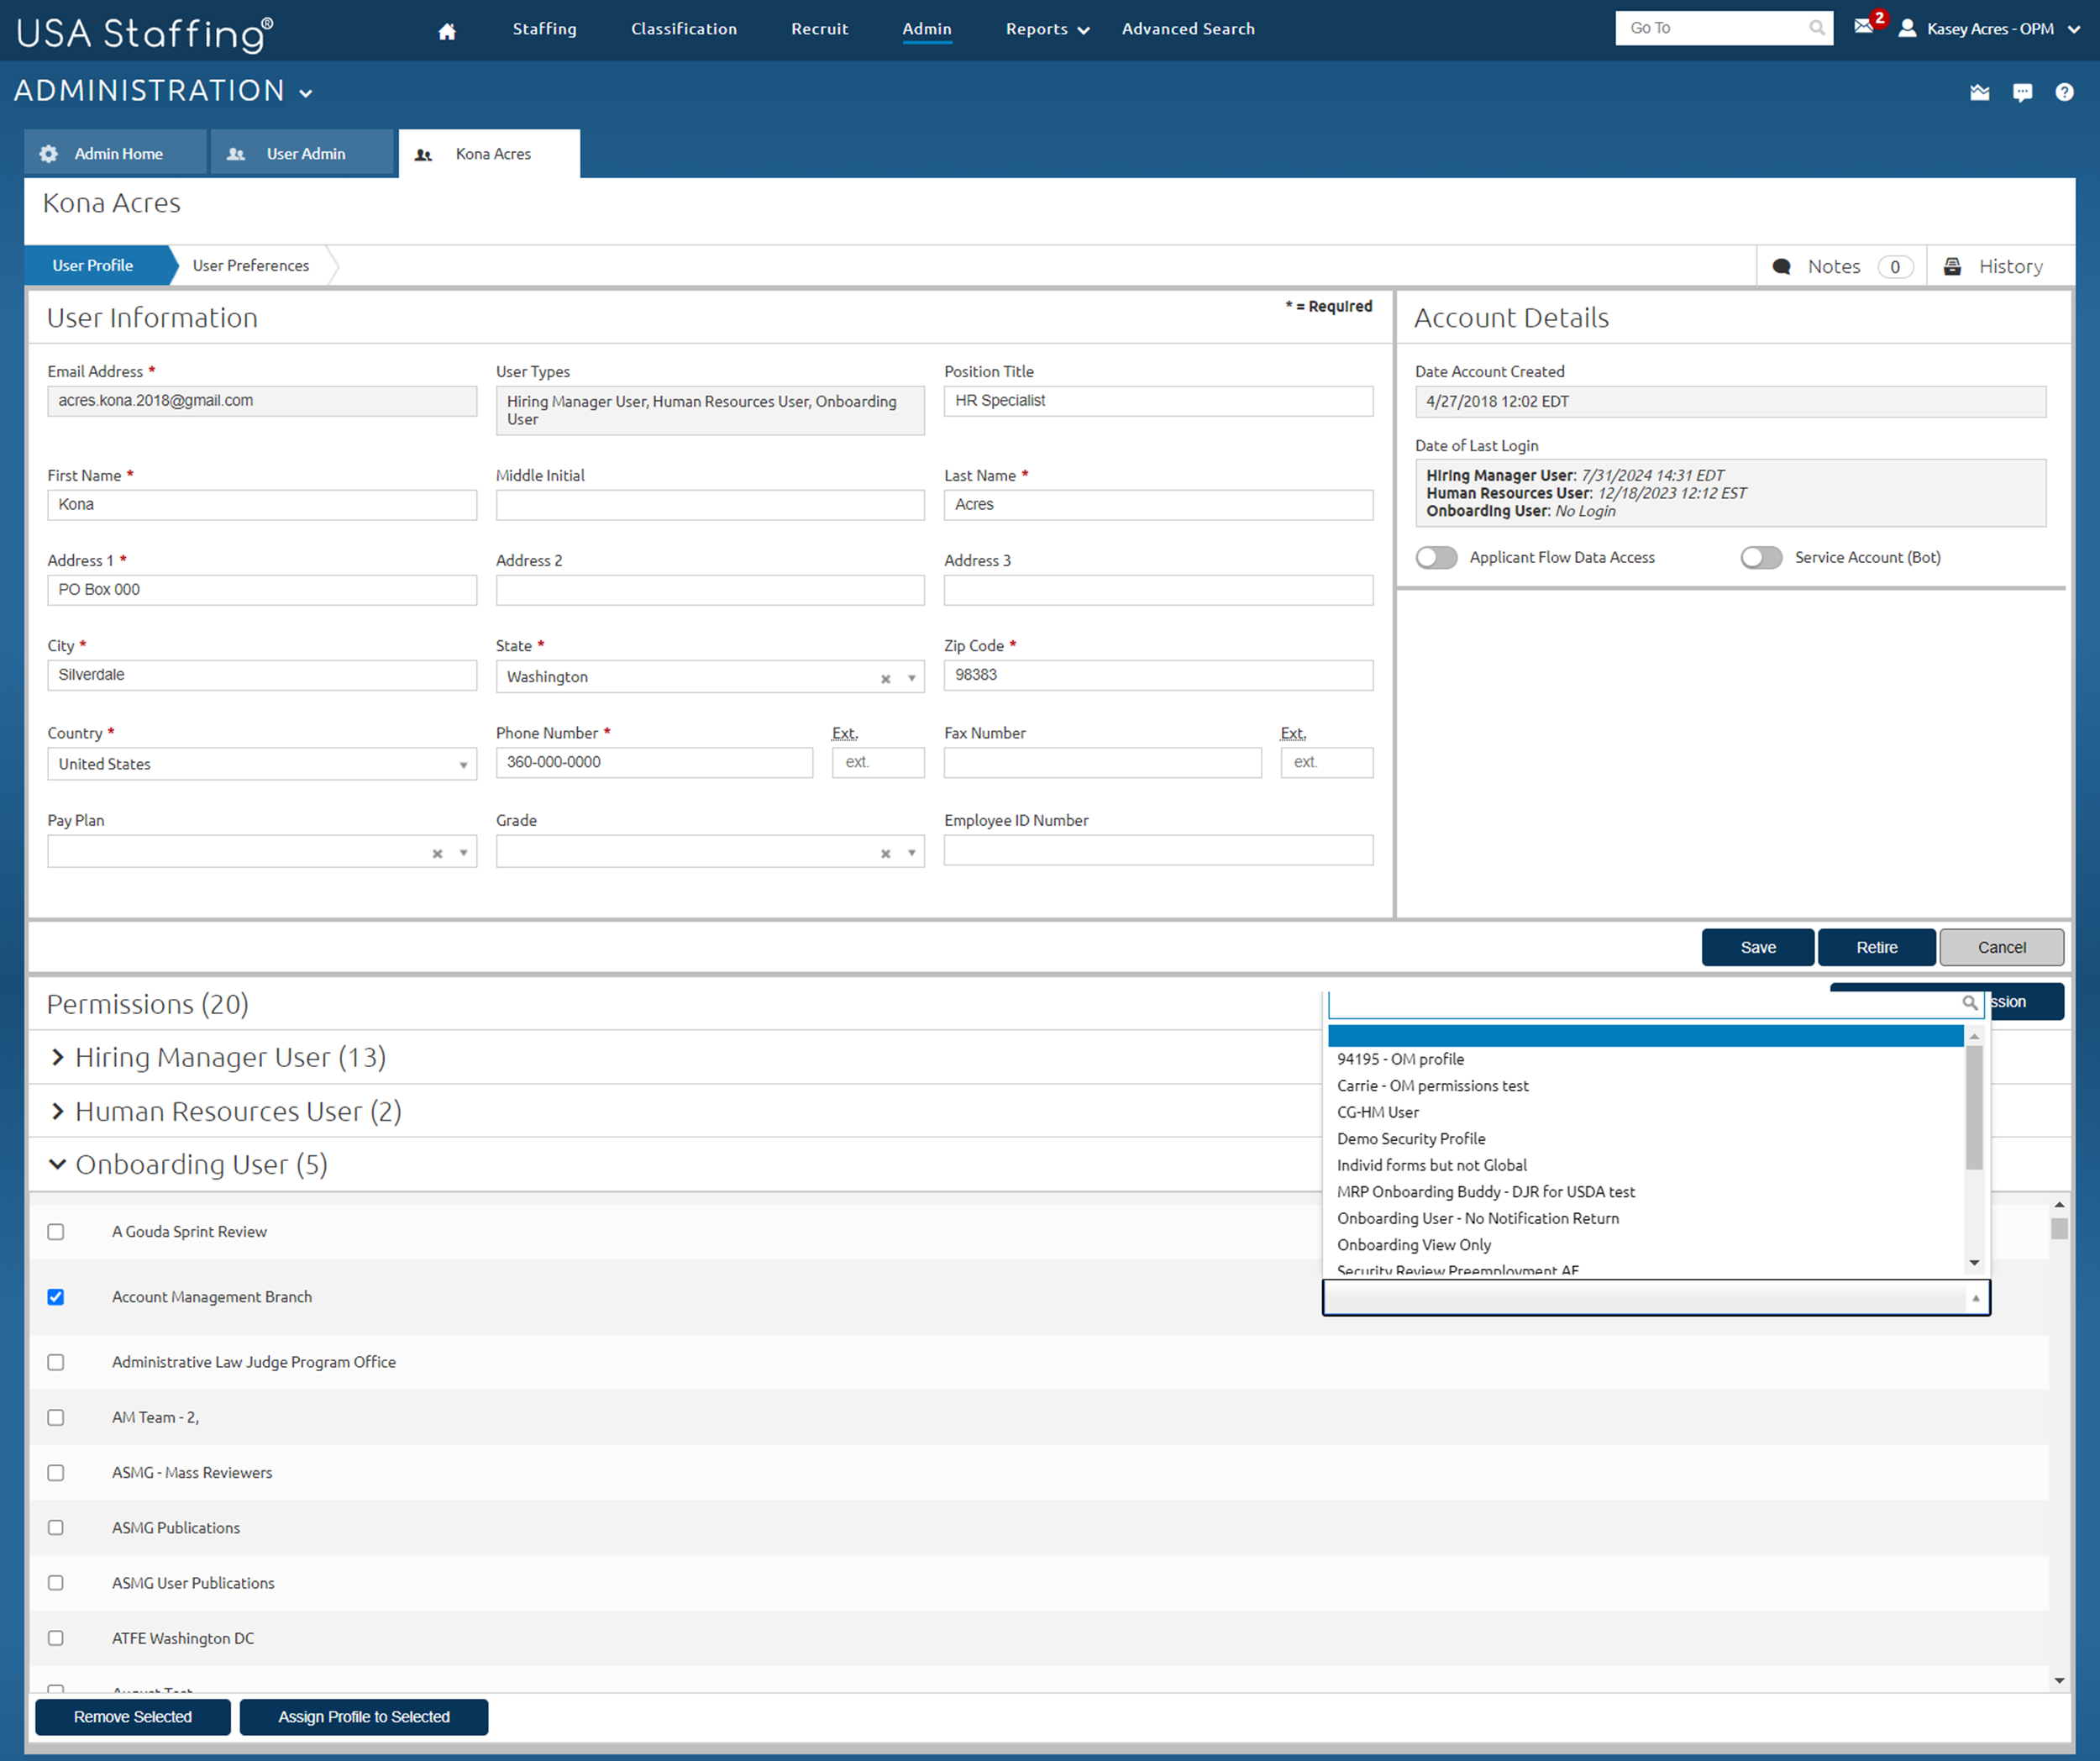This screenshot has height=1761, width=2100.
Task: Check the ASMG Publications checkbox
Action: [x=56, y=1528]
